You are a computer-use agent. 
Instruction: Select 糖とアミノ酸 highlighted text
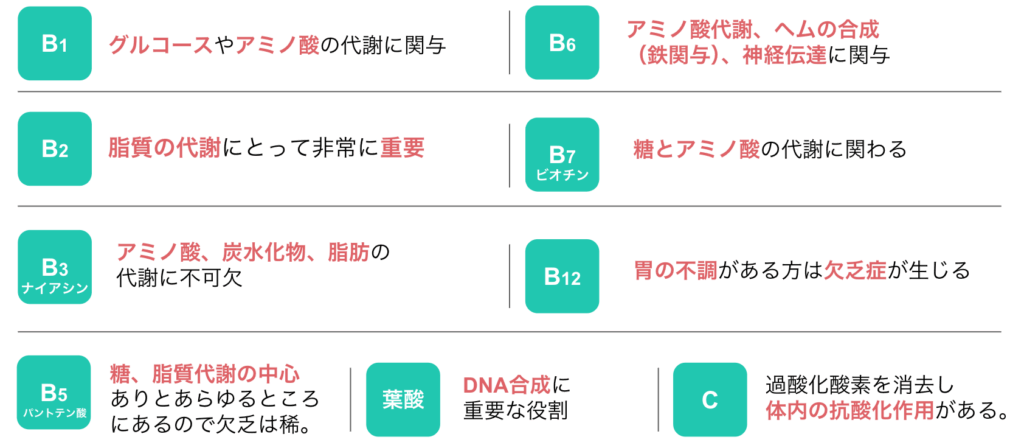click(x=697, y=150)
